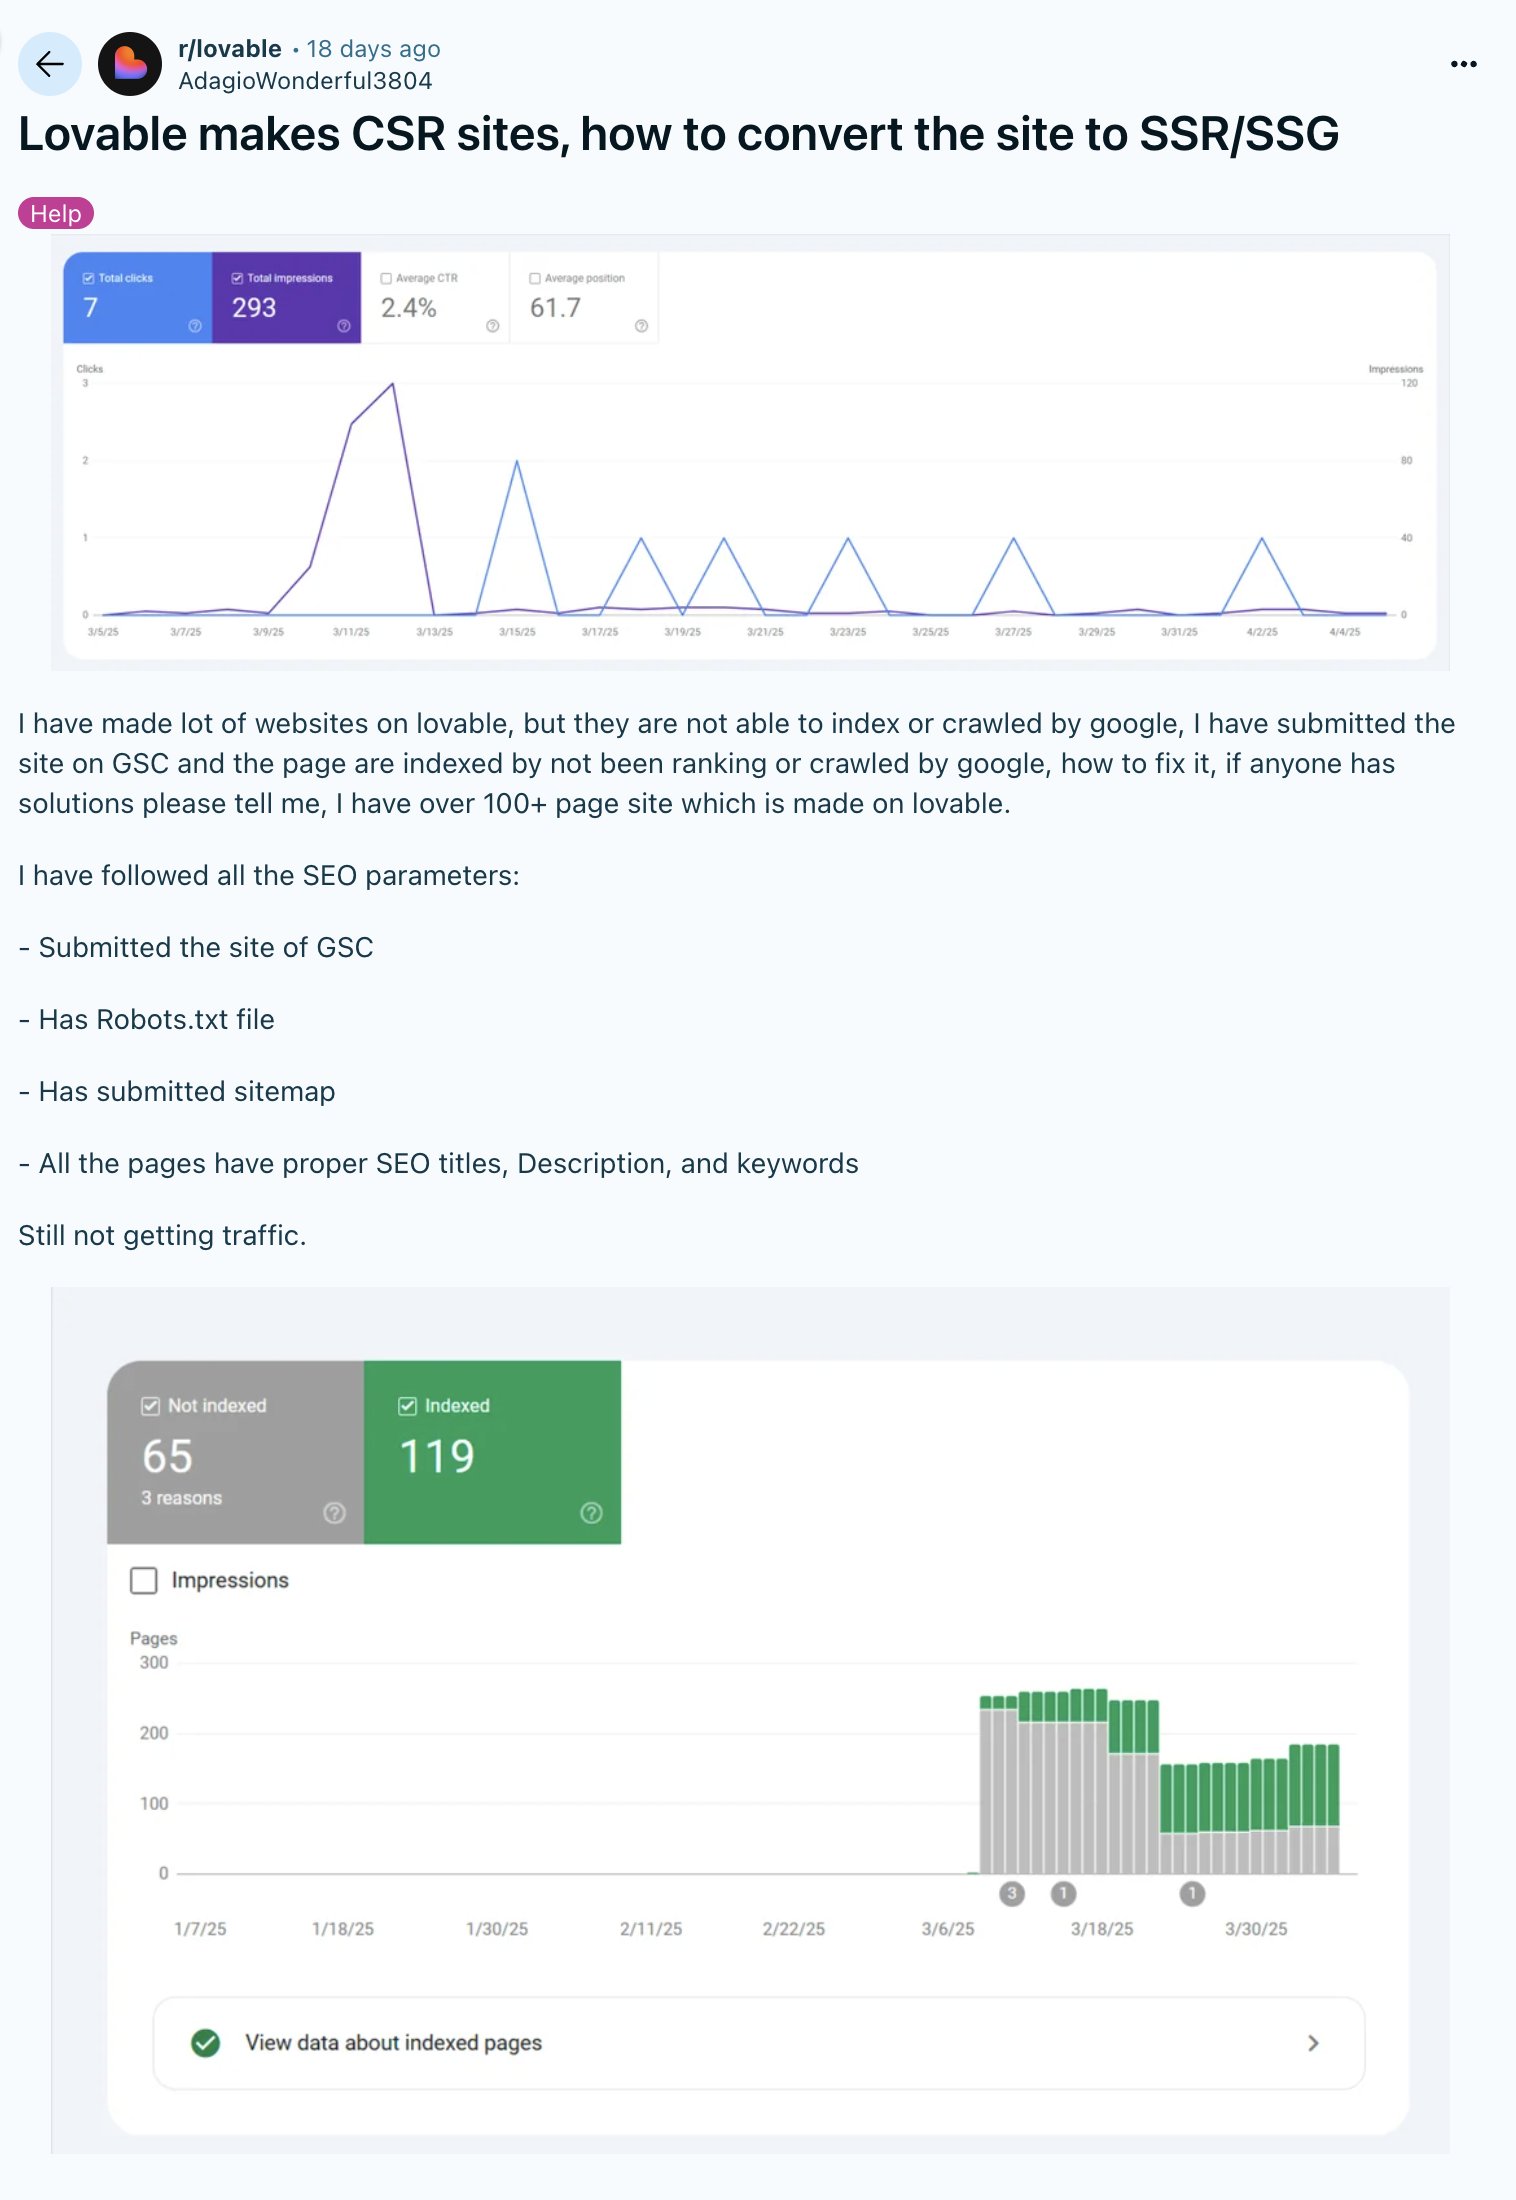
Task: Click the 'Has submitted sitemap' line
Action: [177, 1091]
